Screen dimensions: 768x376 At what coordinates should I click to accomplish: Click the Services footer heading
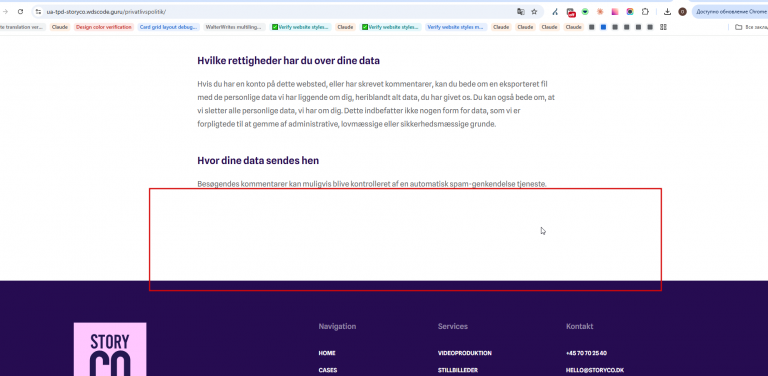coord(453,326)
